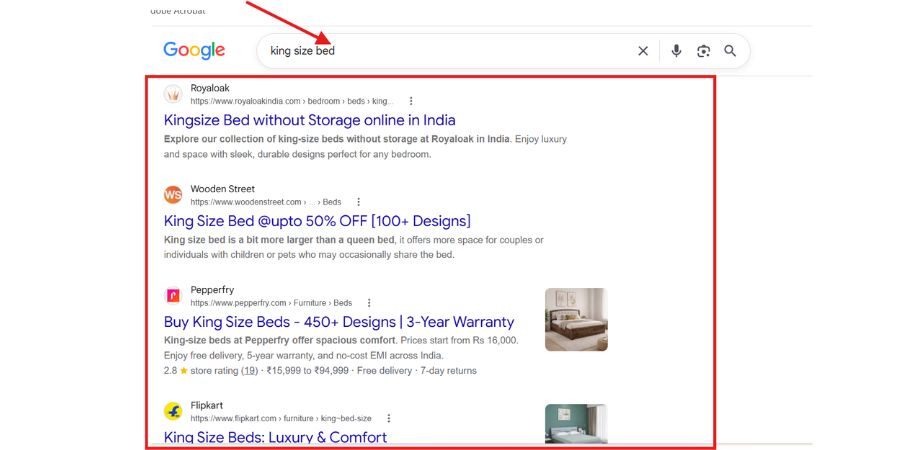Open more options for Pepperfry result
The image size is (900, 450).
[x=369, y=302]
